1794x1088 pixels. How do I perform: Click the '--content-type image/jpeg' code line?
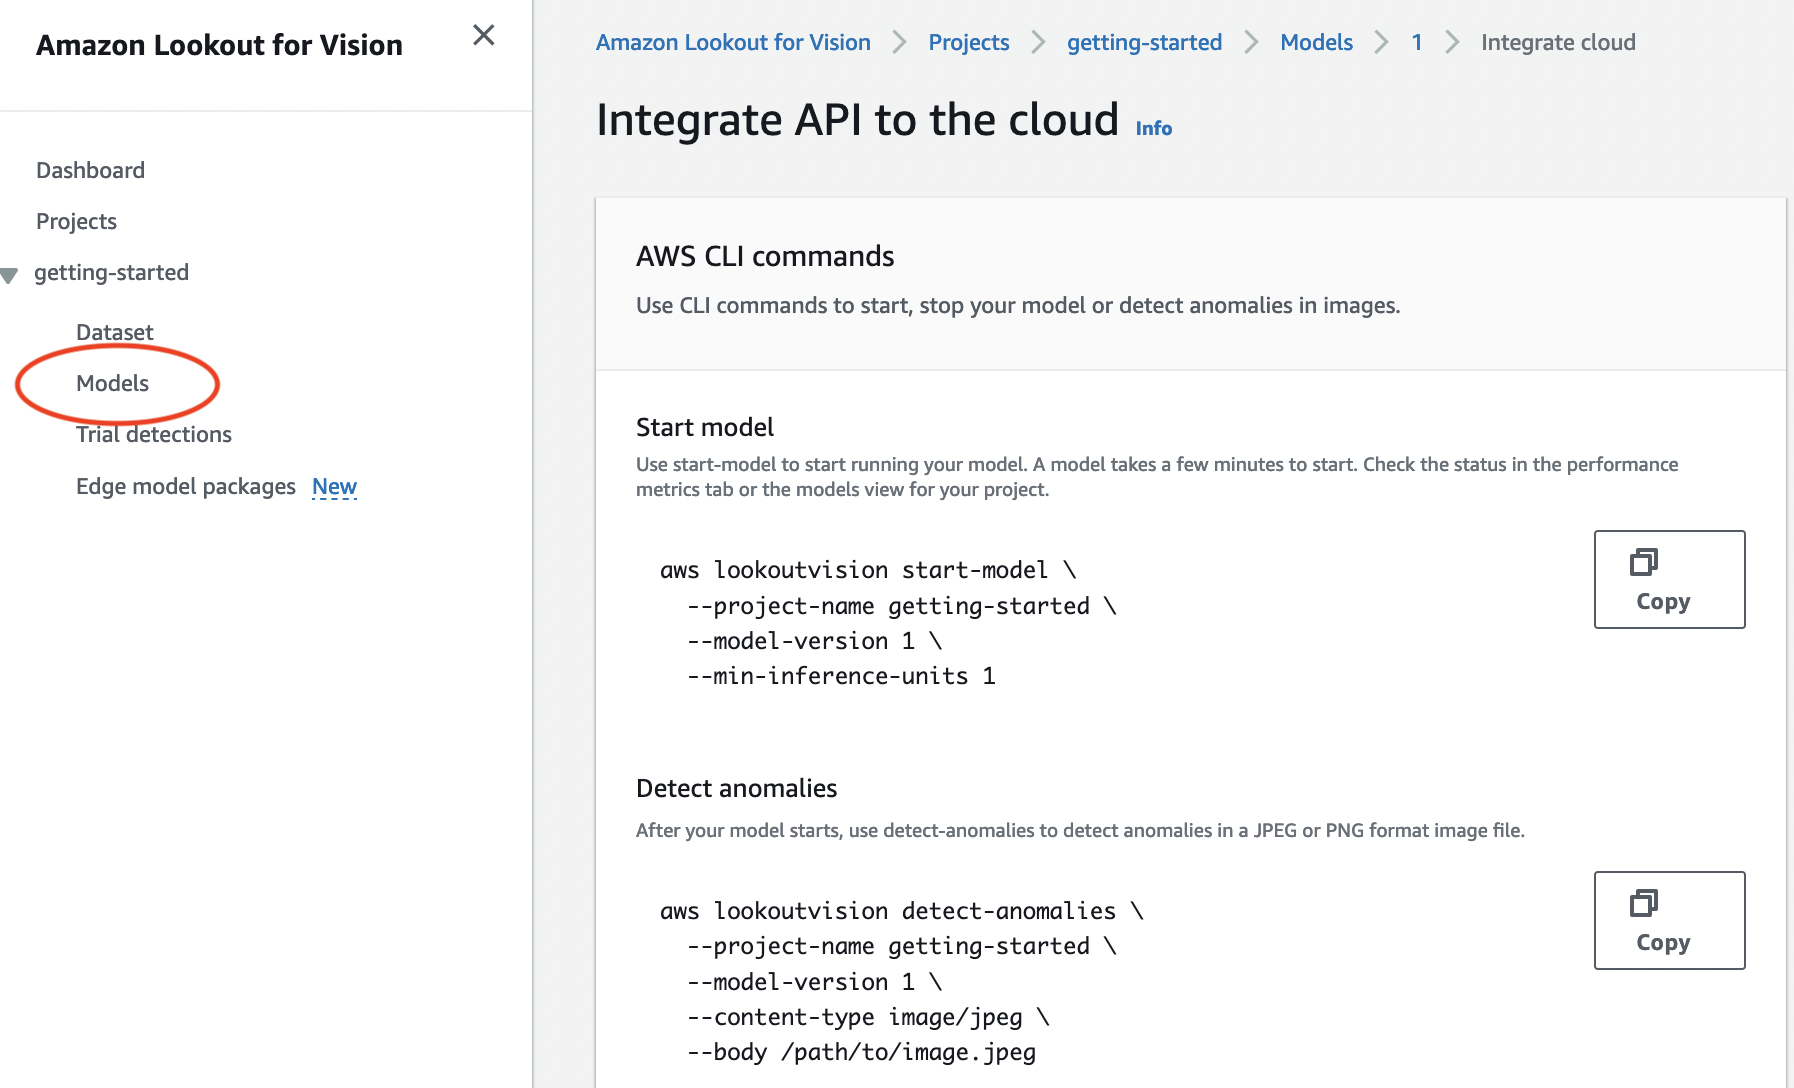(x=868, y=1017)
